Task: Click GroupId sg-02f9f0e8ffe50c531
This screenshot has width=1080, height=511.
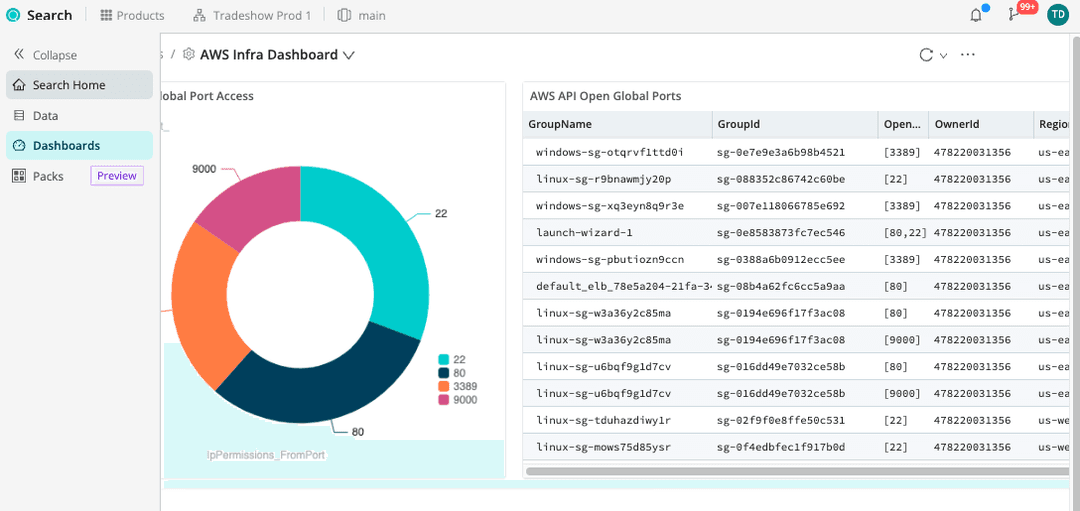Action: [781, 420]
